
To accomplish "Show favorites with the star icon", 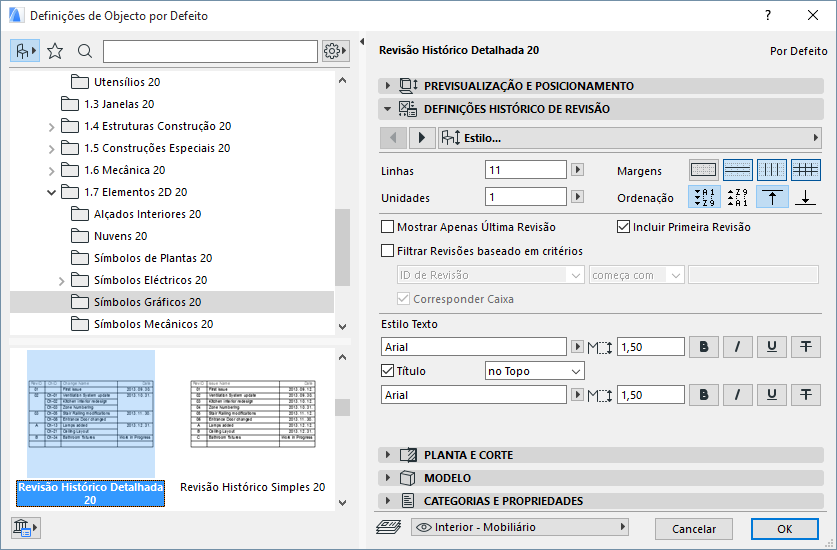I will point(55,51).
